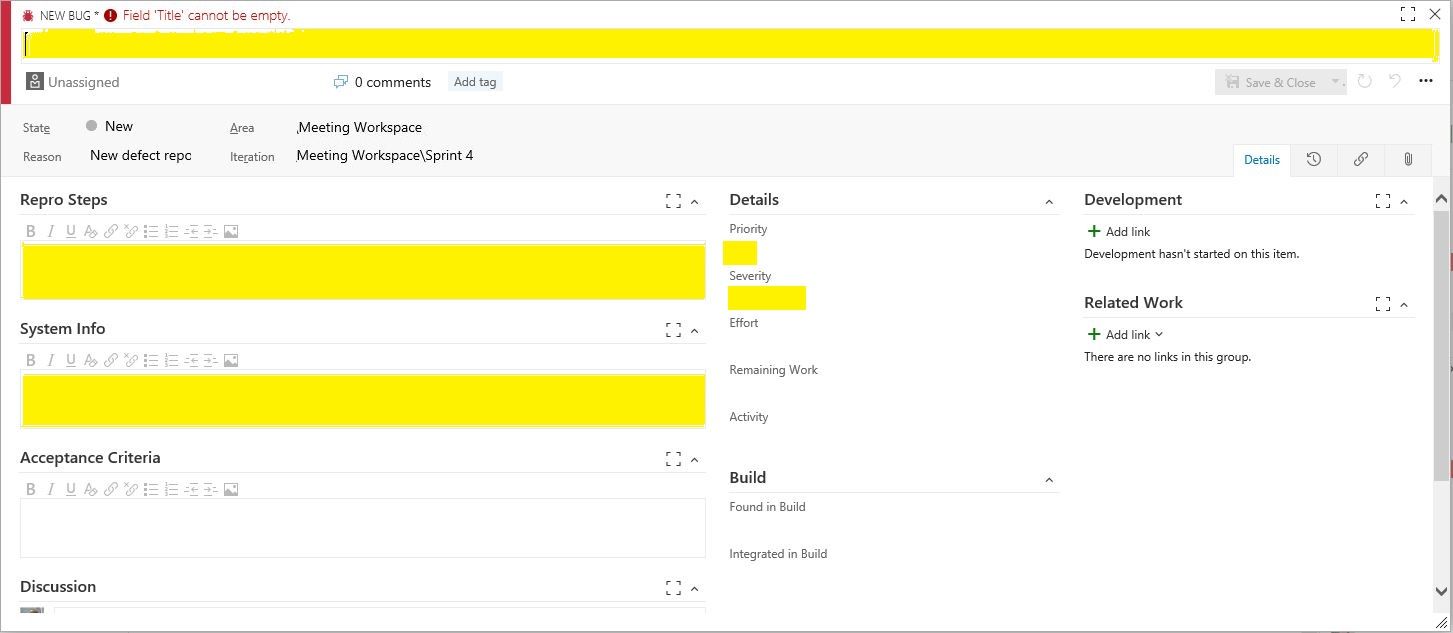The height and width of the screenshot is (633, 1453).
Task: Collapse the Repro Steps section
Action: tap(695, 202)
